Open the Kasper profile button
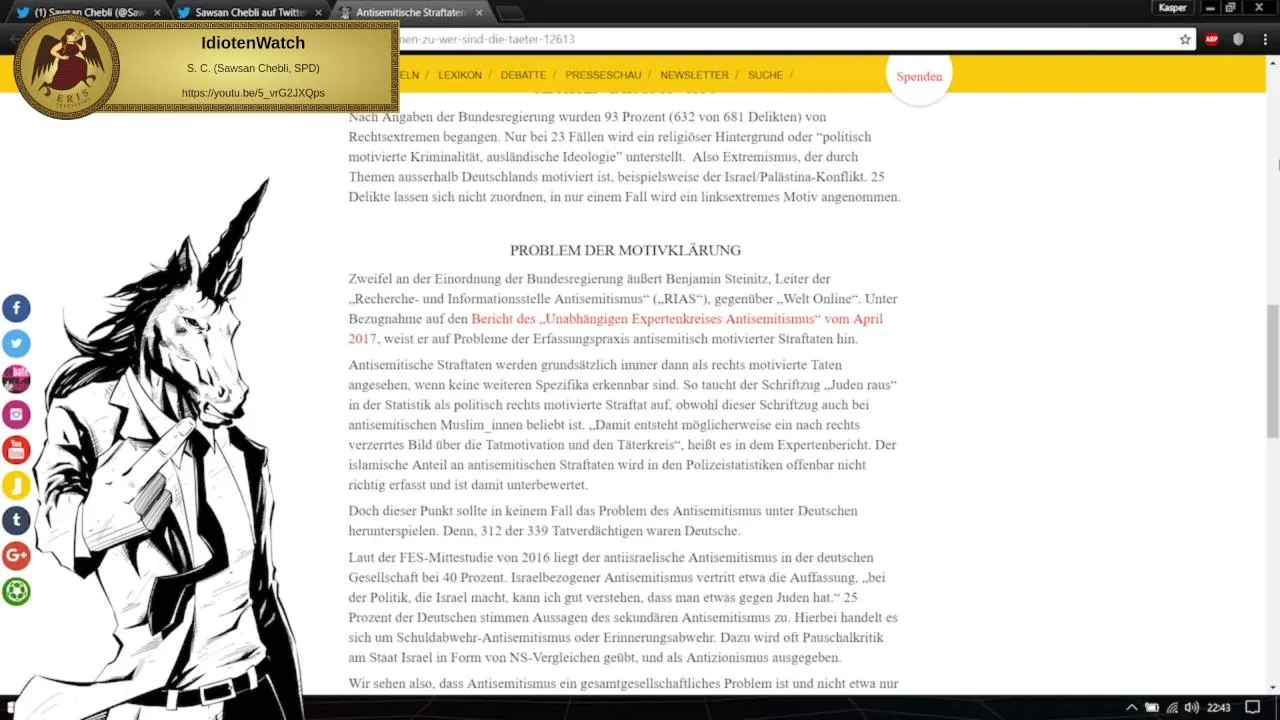The width and height of the screenshot is (1280, 720). point(1173,8)
